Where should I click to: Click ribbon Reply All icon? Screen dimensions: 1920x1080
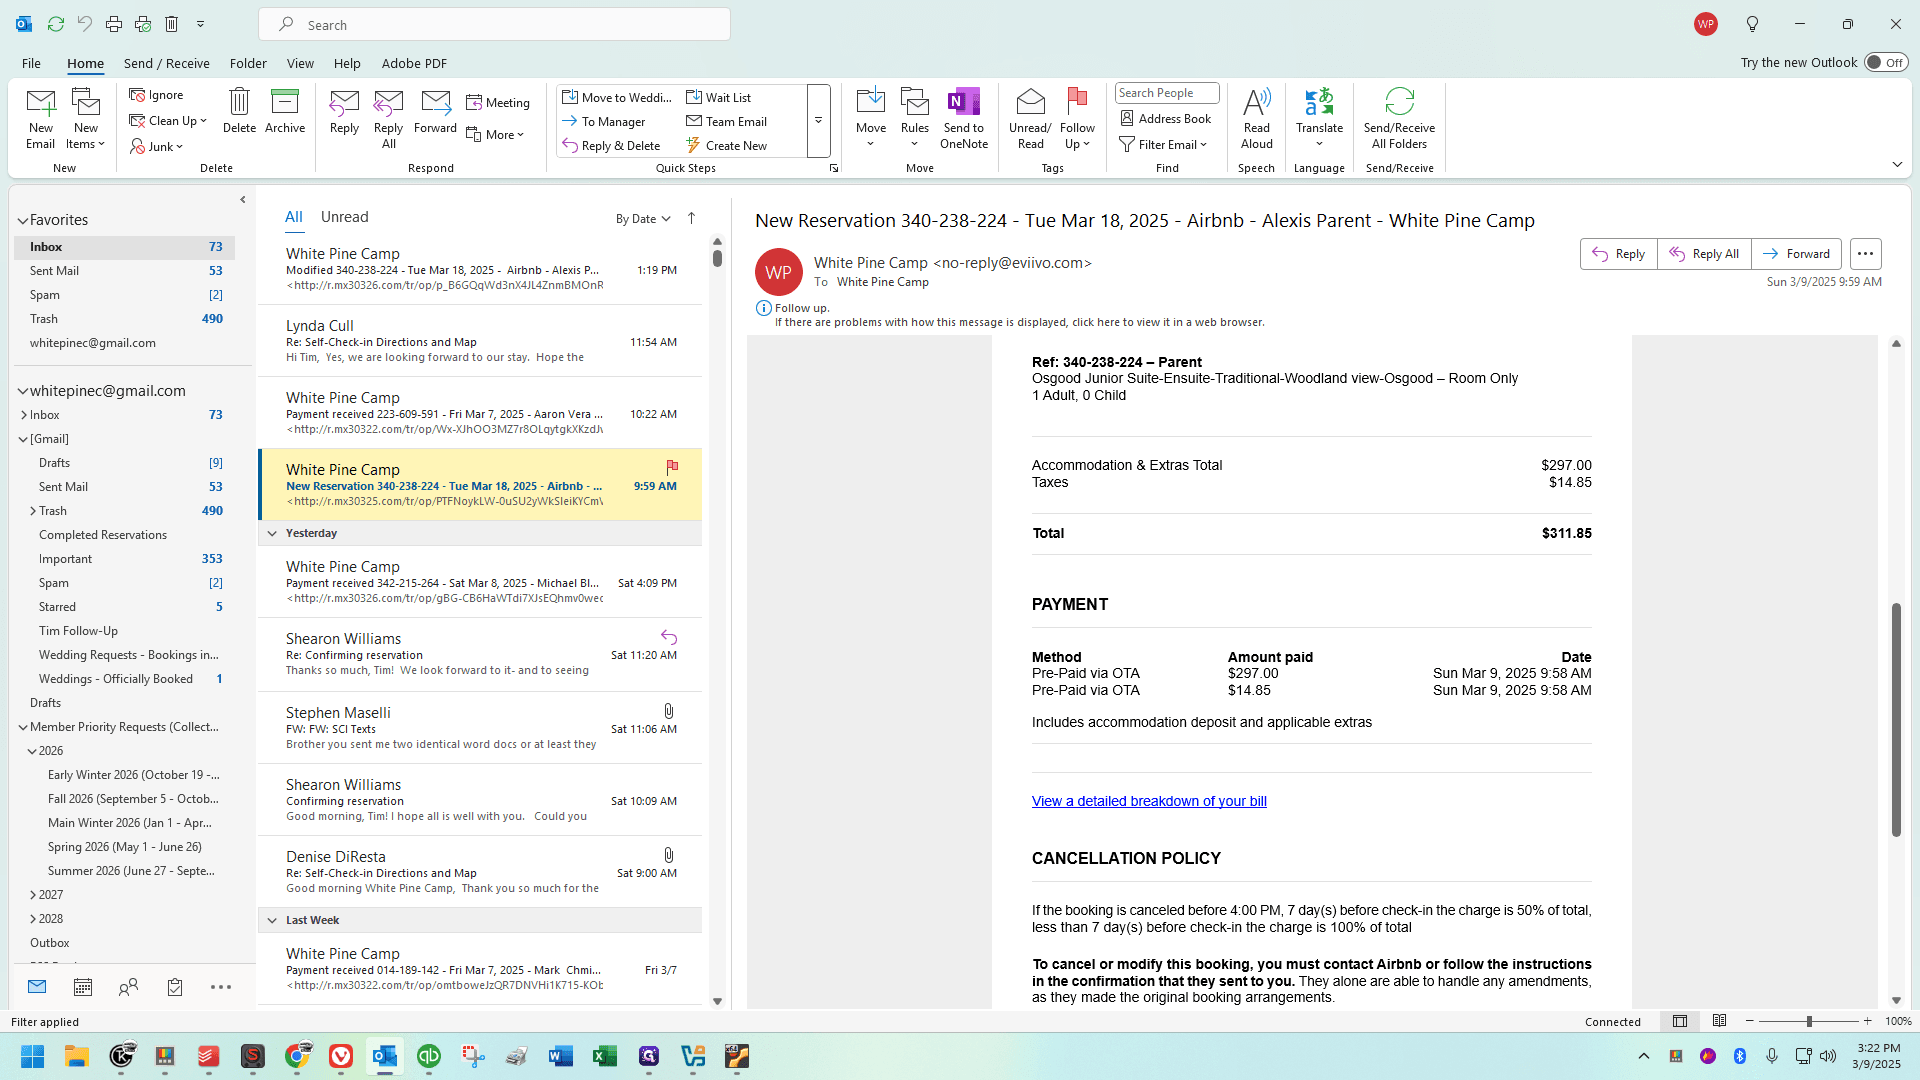(388, 118)
